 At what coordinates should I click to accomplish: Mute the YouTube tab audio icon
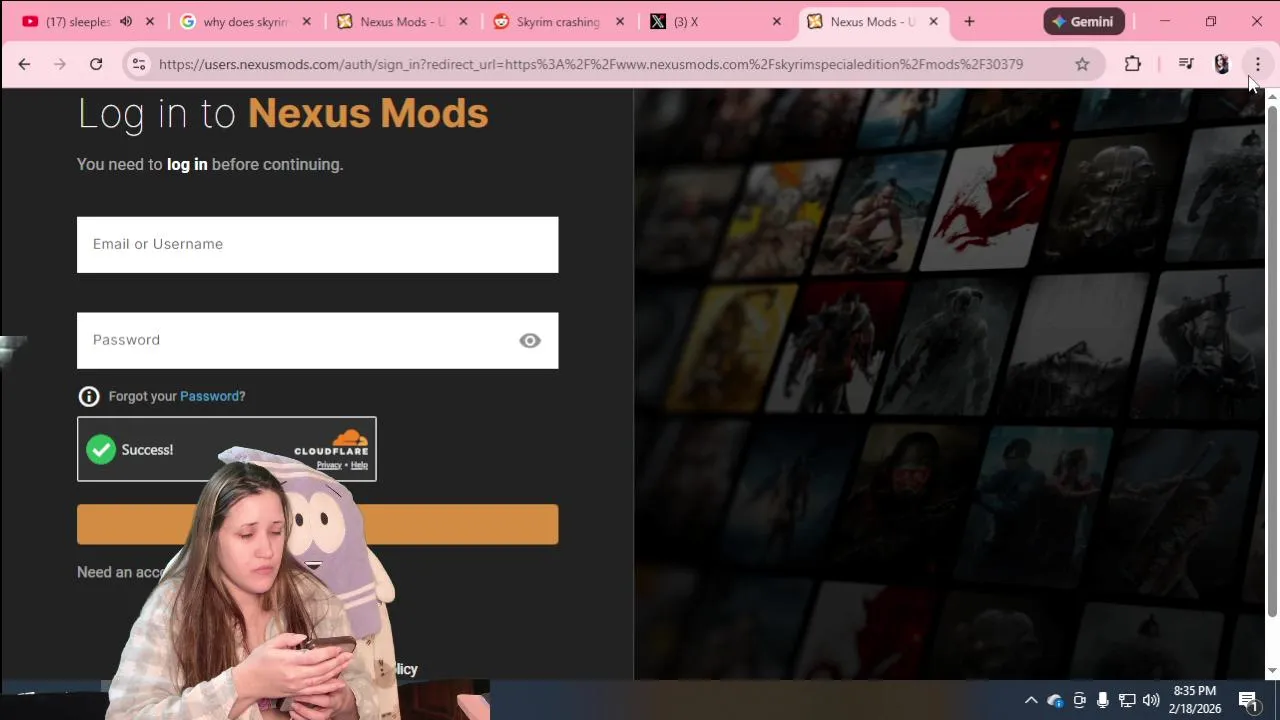pos(126,21)
